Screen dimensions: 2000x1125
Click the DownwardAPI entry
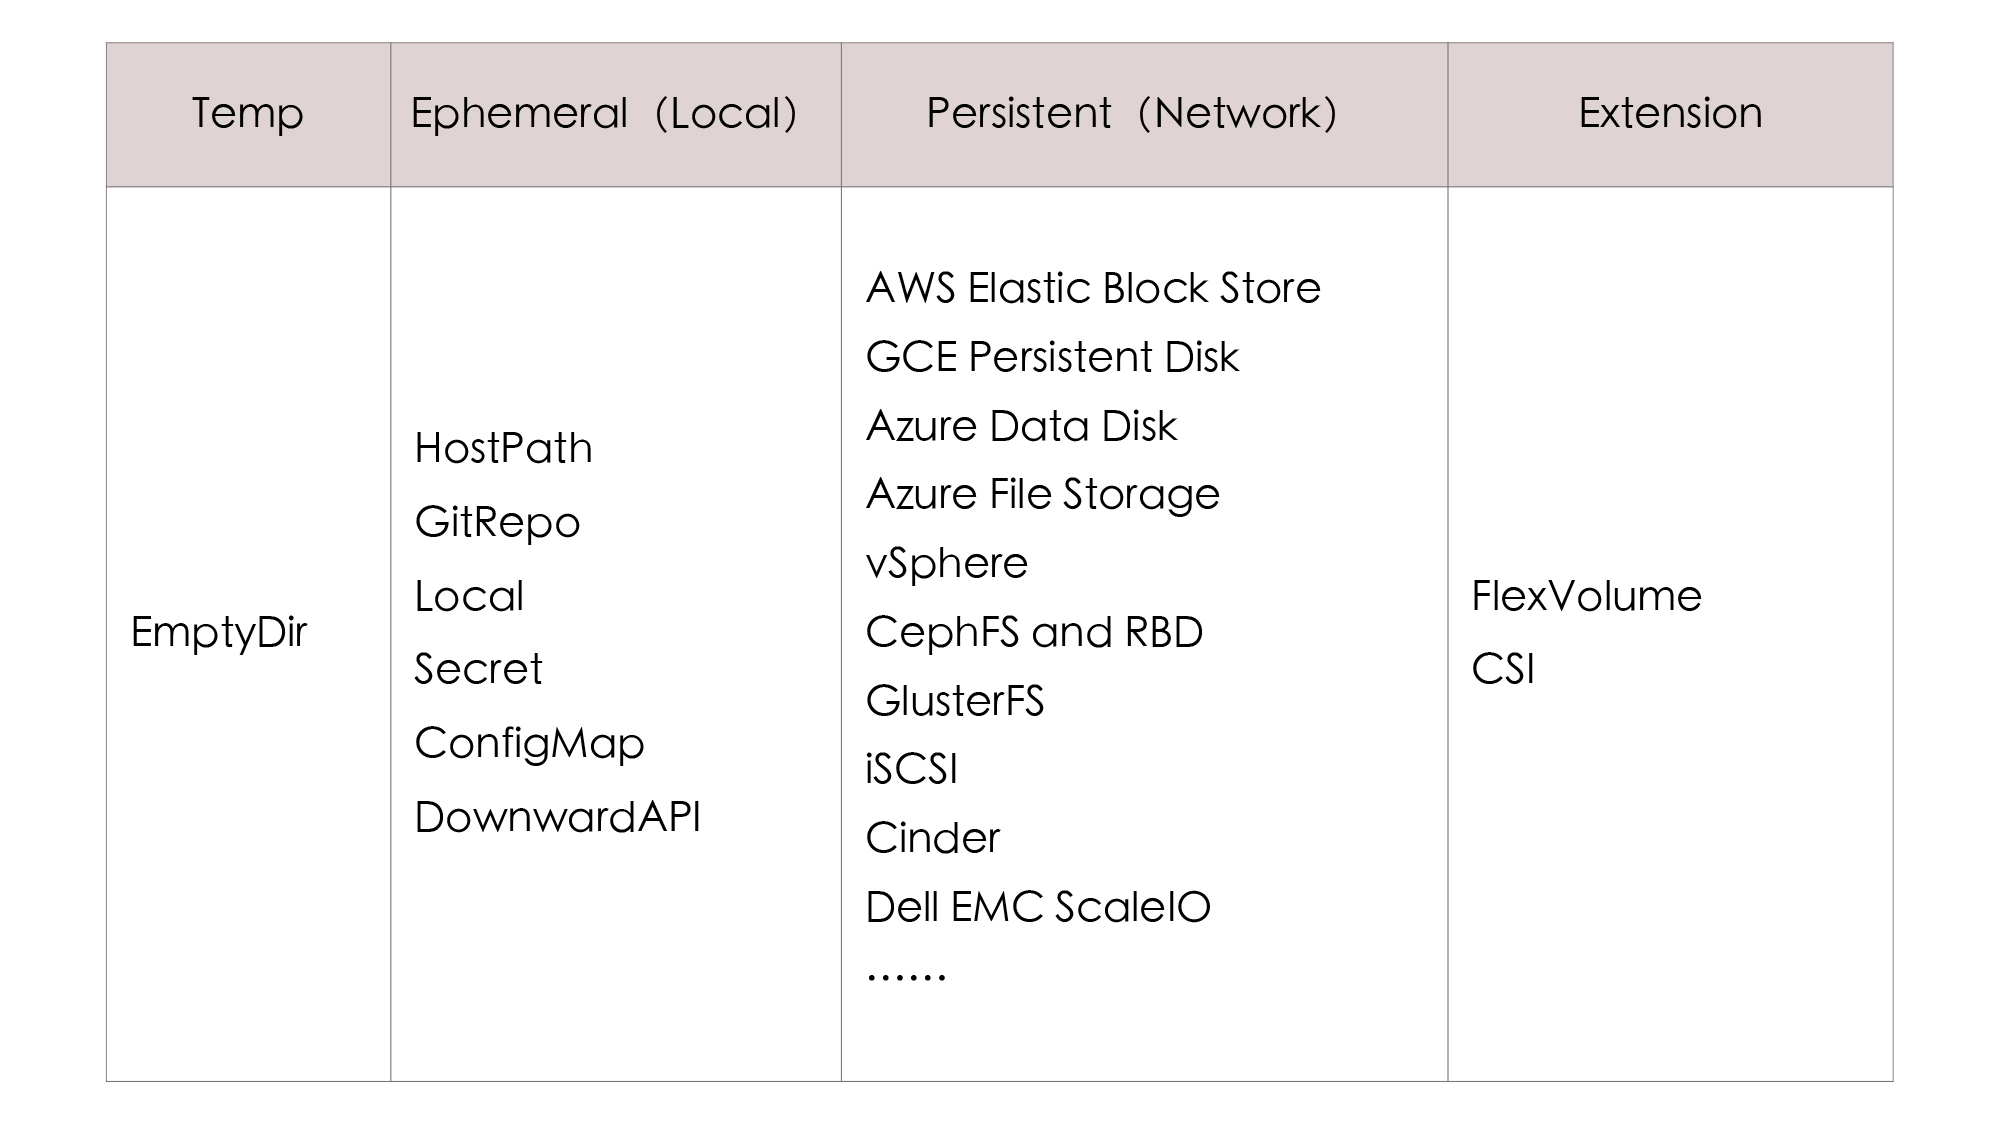(557, 817)
